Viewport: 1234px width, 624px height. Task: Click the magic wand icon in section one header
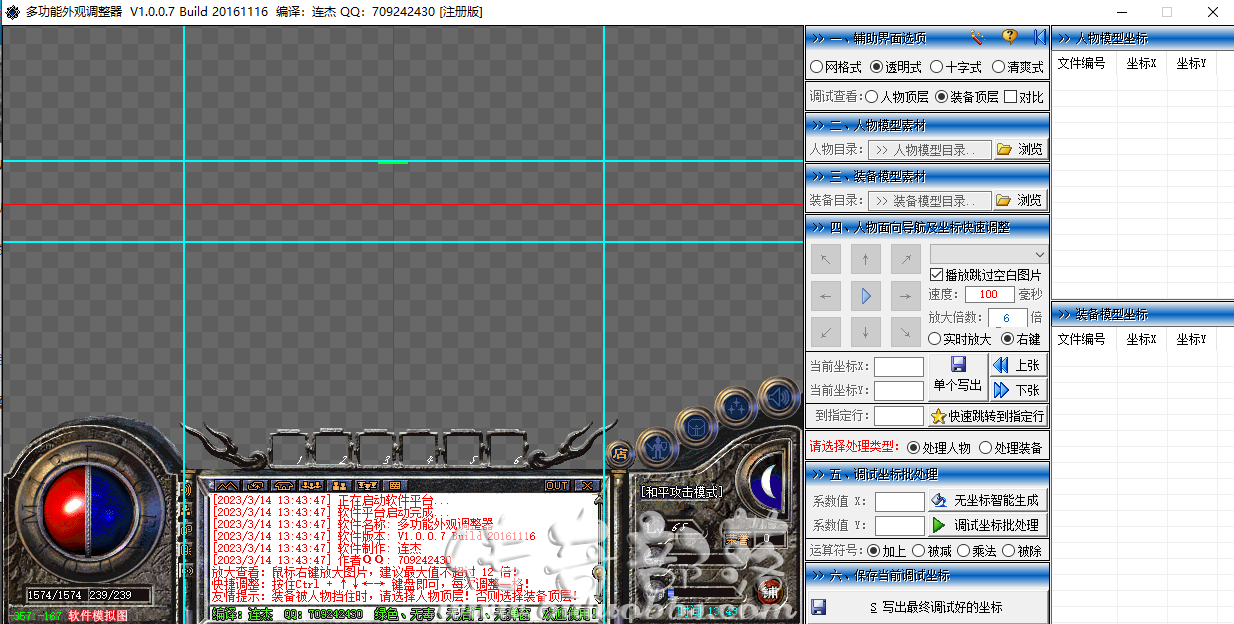point(977,37)
